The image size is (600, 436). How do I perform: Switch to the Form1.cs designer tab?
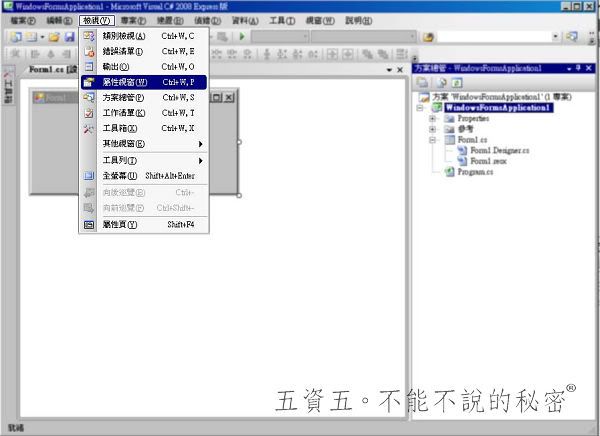pyautogui.click(x=46, y=70)
